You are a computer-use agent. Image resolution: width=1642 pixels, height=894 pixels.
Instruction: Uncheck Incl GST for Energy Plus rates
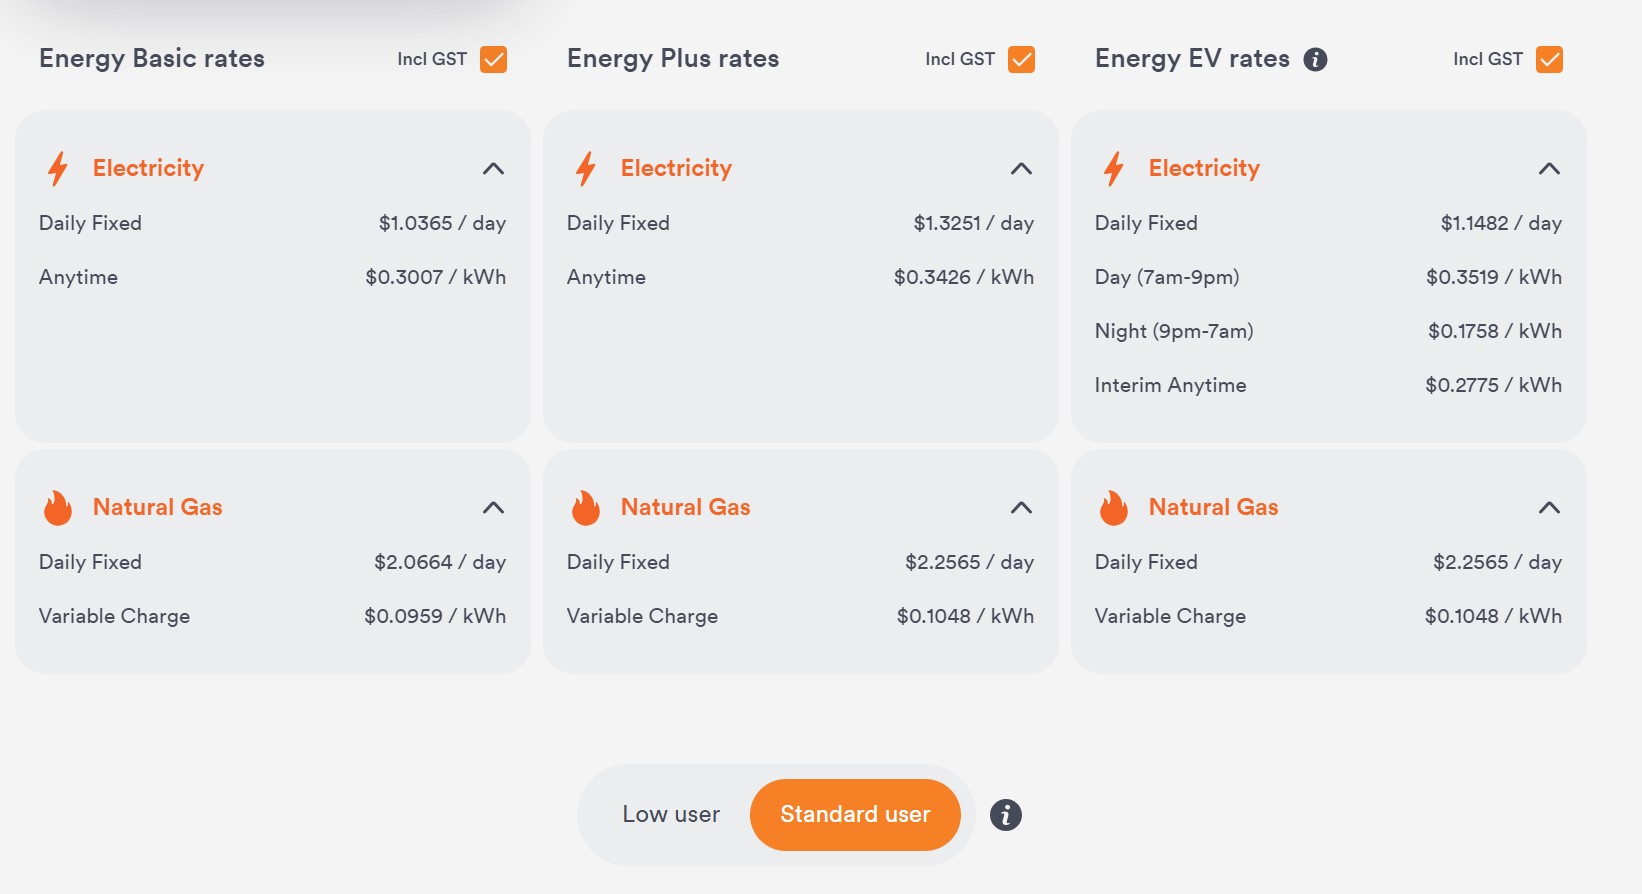[1021, 60]
